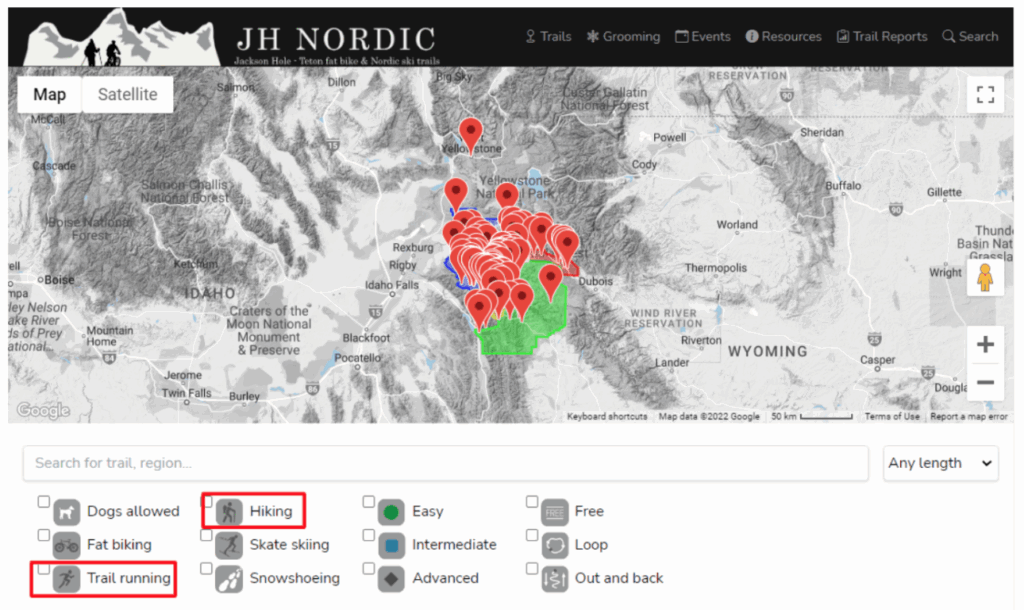
Task: Click the Out and back label
Action: click(619, 578)
